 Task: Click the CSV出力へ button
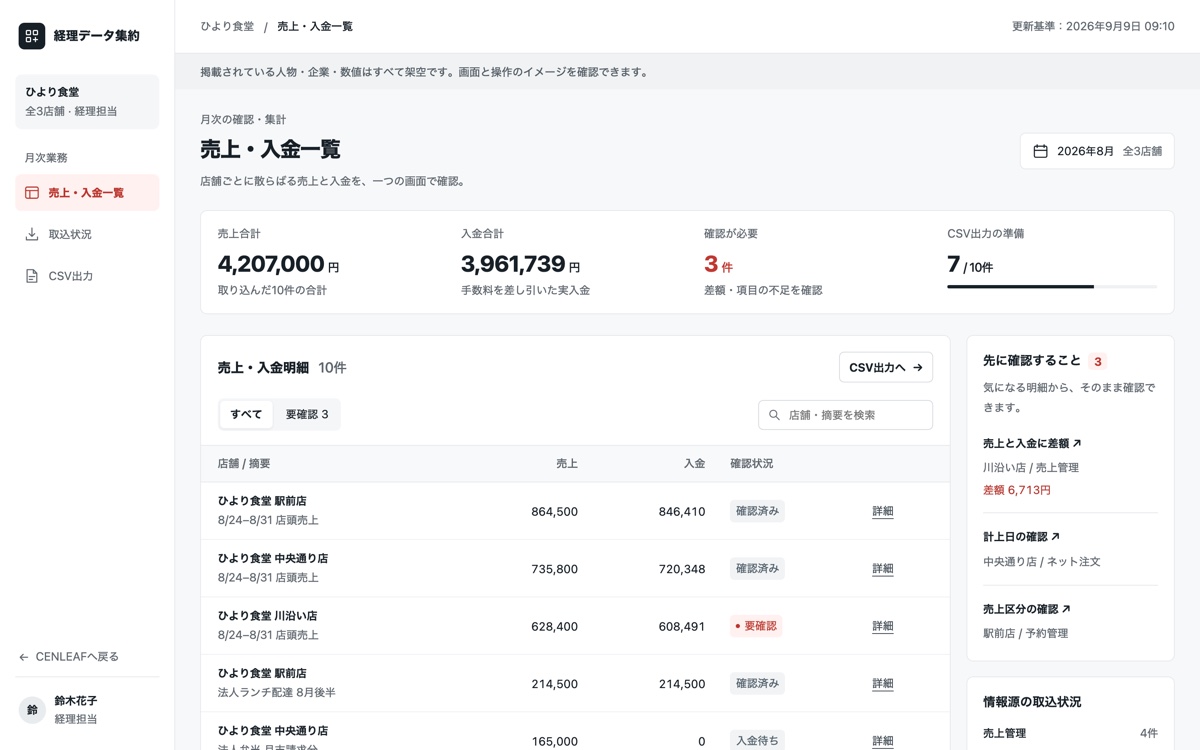tap(886, 368)
